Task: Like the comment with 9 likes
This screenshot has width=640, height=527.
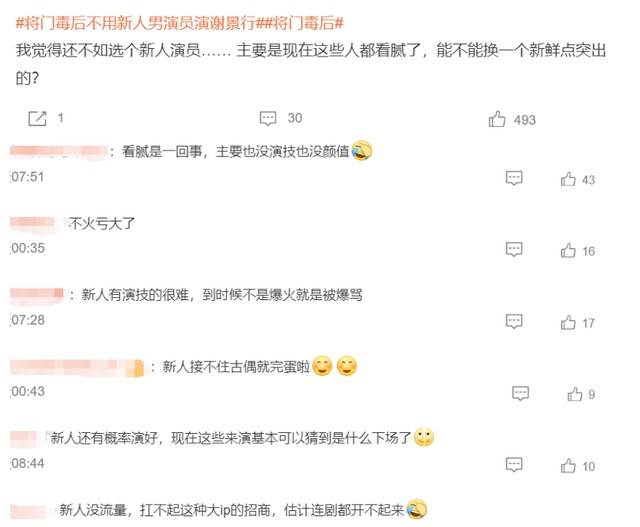Action: [x=575, y=394]
